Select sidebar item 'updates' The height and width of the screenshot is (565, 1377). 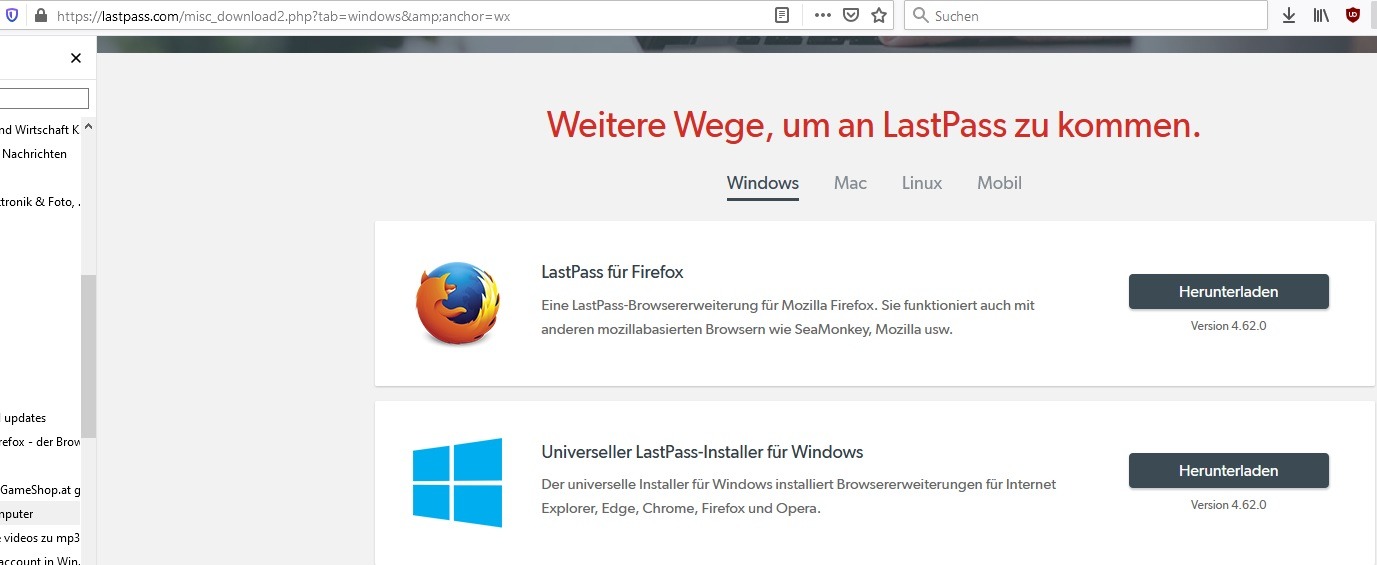[x=25, y=418]
